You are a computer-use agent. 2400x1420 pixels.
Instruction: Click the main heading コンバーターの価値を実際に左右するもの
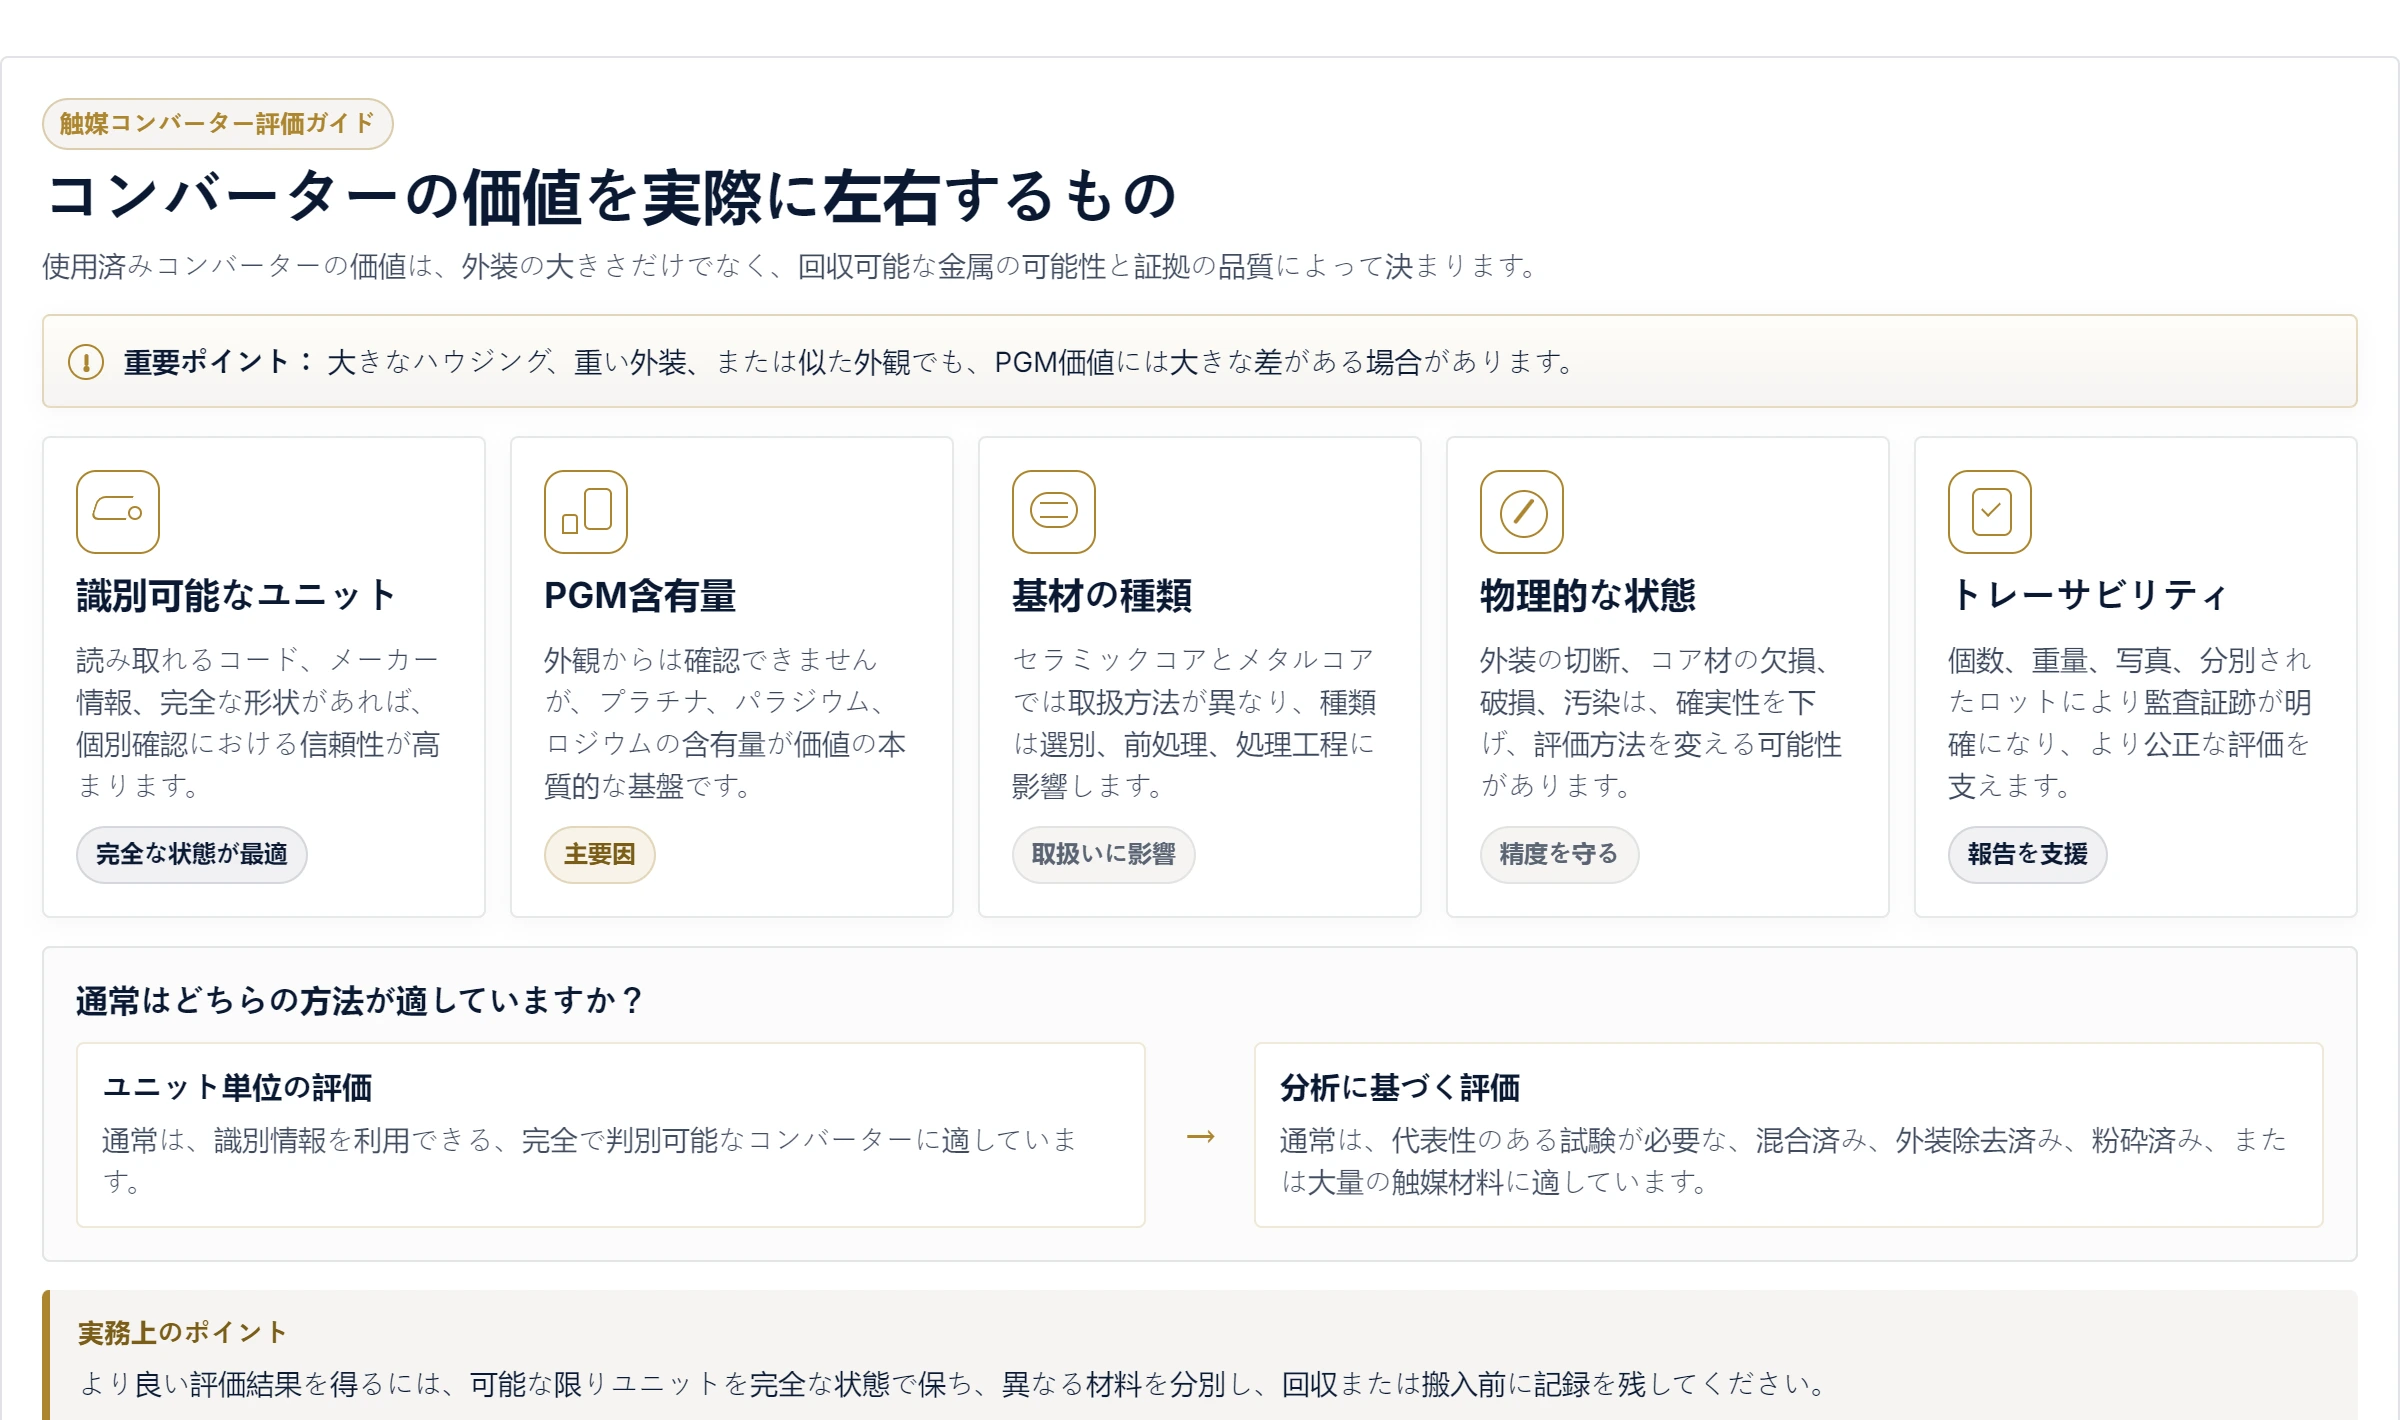pyautogui.click(x=611, y=196)
